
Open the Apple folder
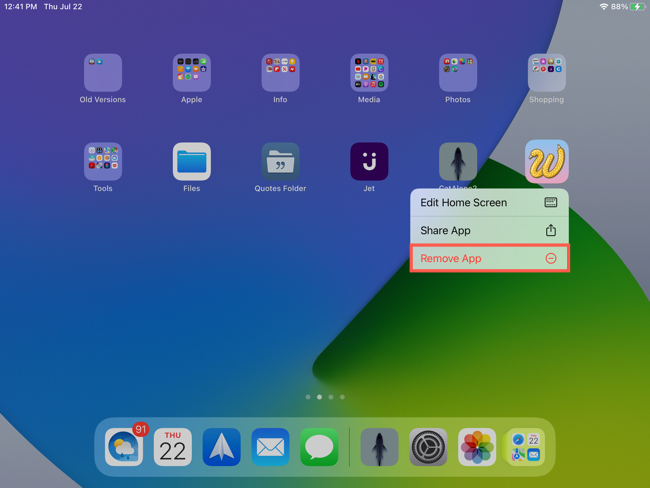[192, 73]
